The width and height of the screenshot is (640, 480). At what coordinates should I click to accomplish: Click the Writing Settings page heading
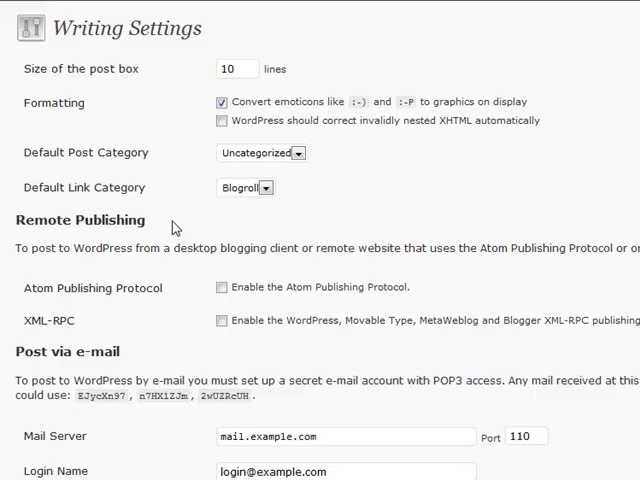point(127,28)
